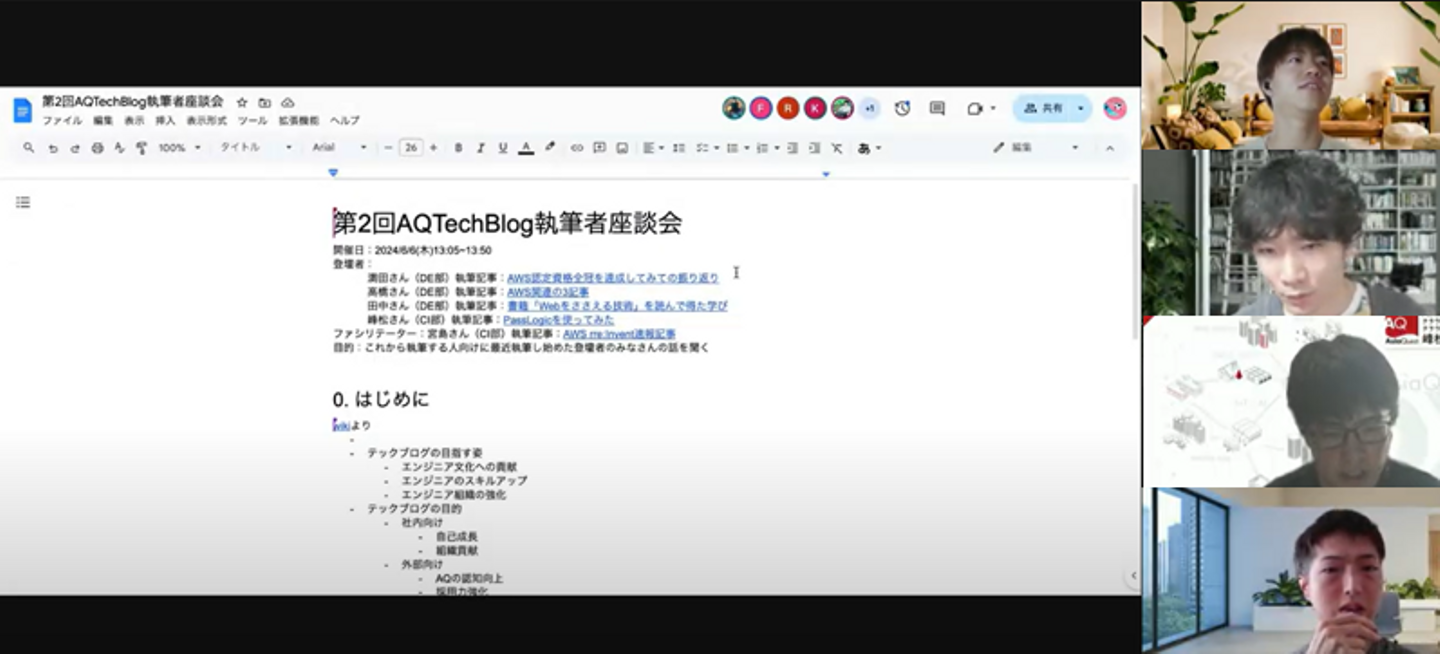
Task: Open the ヘルプ menu
Action: [344, 120]
